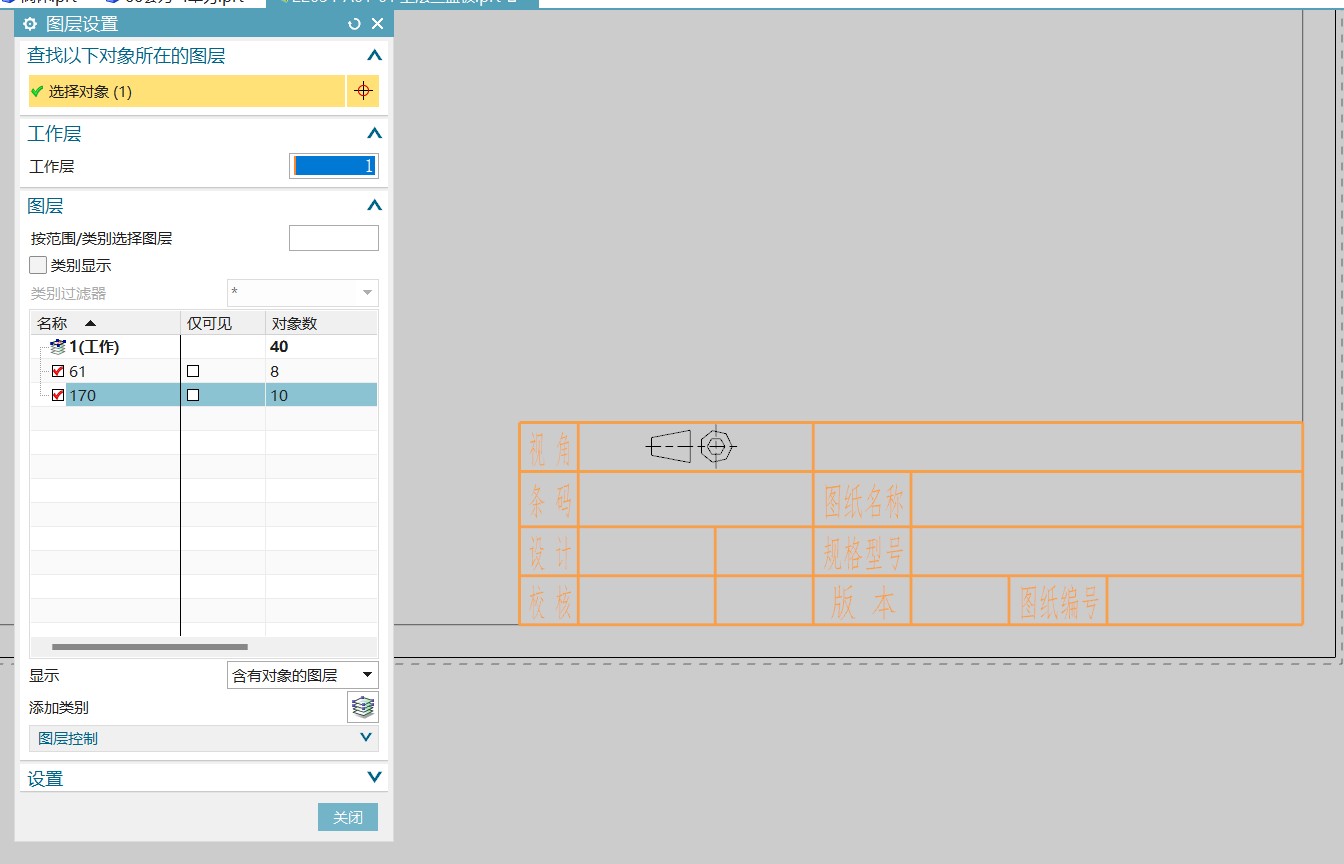Click the 视角 label in the title block
This screenshot has height=864, width=1344.
(549, 451)
